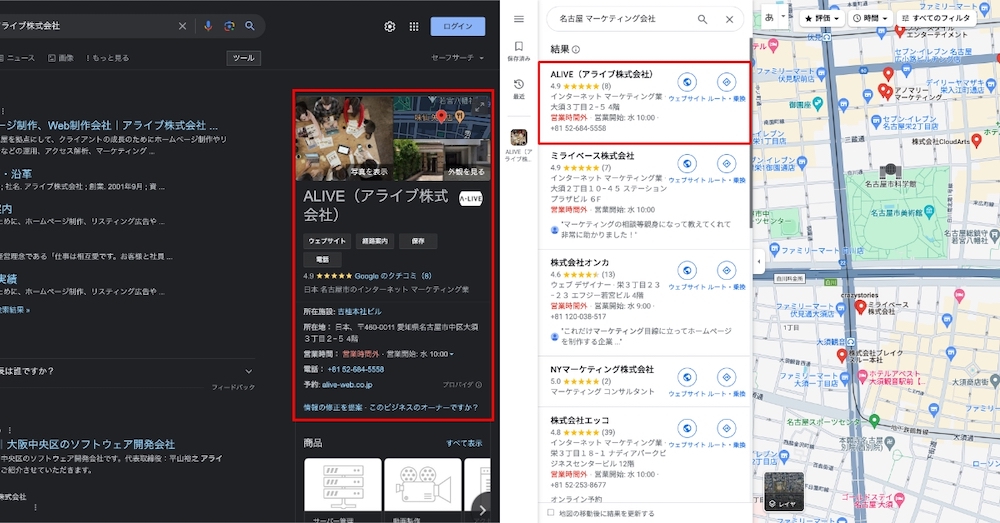Open Google のクチコミ (8) reviews link
Screen dimensions: 1000x523
click(393, 276)
